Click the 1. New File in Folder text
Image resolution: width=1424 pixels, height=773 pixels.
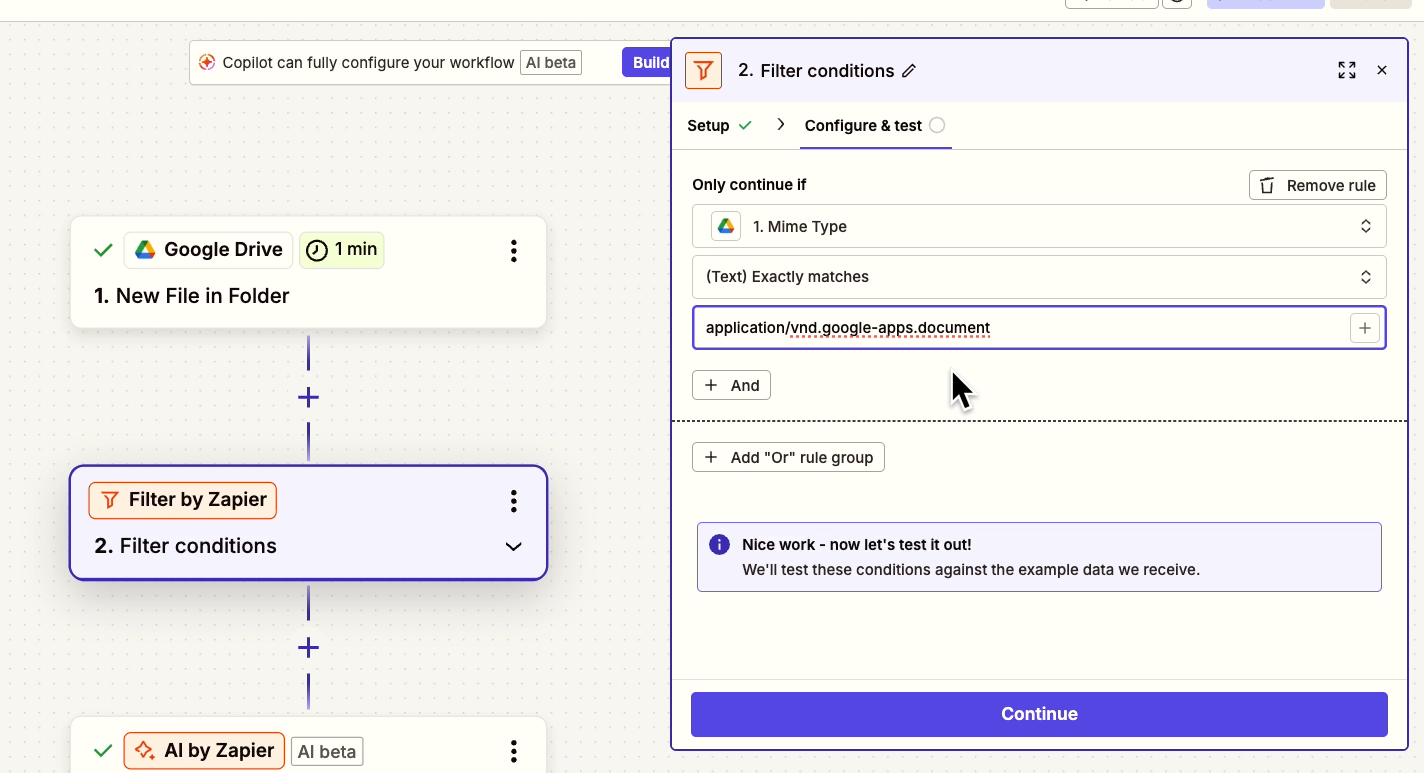192,296
